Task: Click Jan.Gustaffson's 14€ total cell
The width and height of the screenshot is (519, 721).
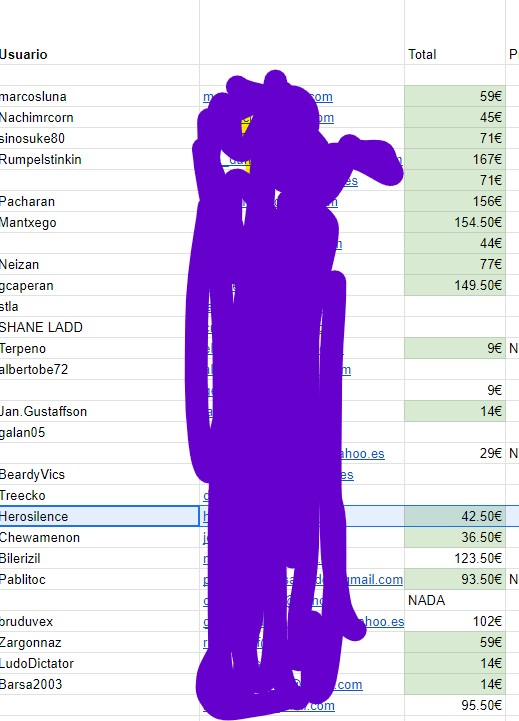Action: pos(455,411)
